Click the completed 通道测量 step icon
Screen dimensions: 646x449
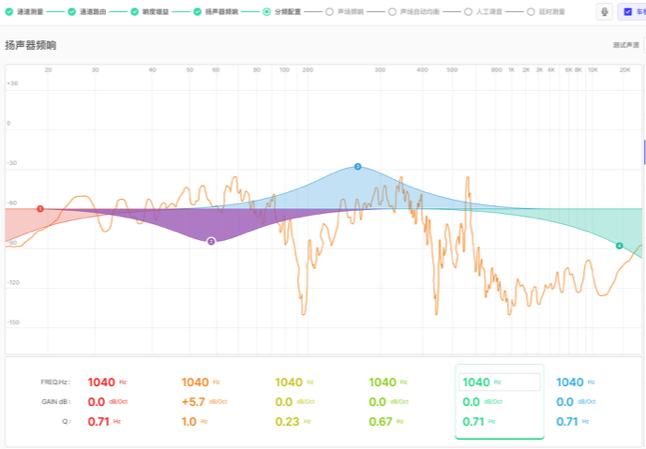pyautogui.click(x=9, y=12)
